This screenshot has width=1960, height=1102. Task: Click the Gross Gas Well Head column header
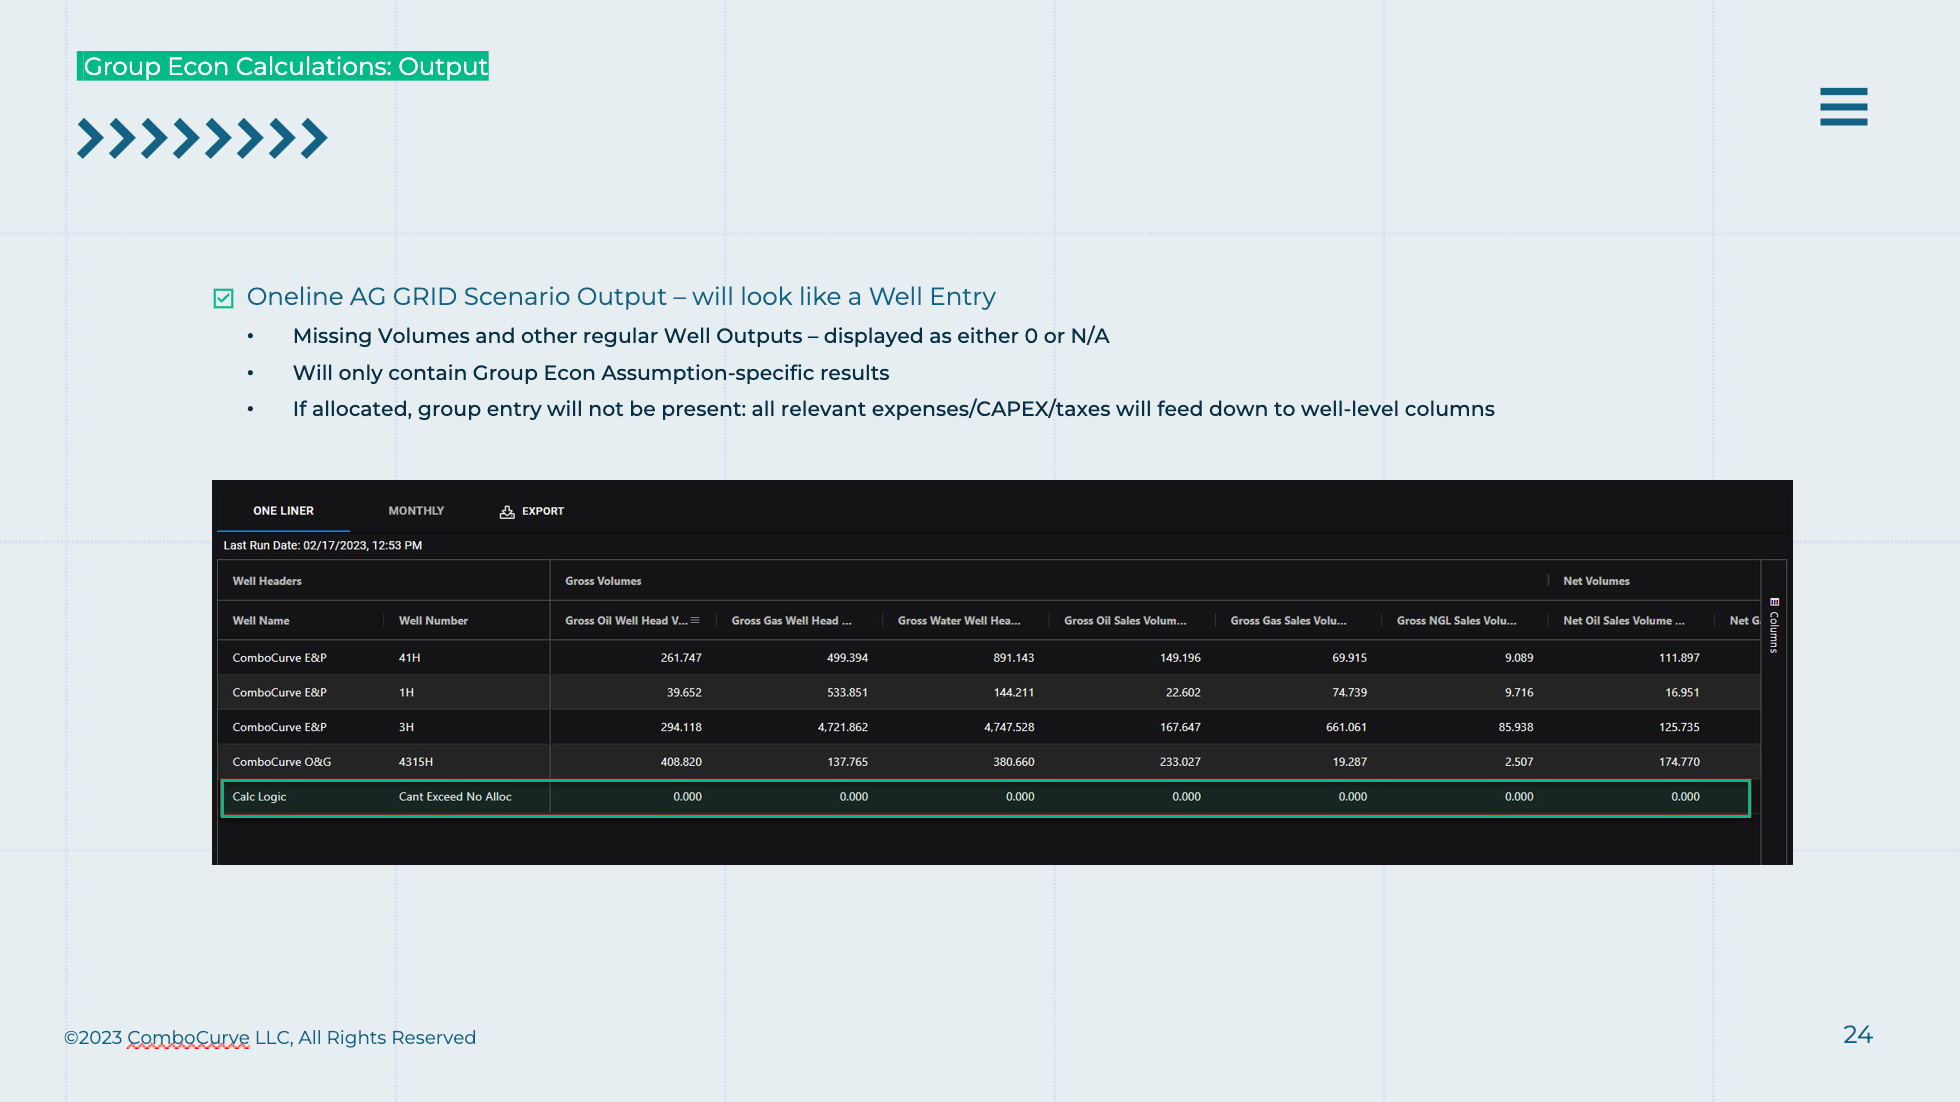tap(791, 621)
